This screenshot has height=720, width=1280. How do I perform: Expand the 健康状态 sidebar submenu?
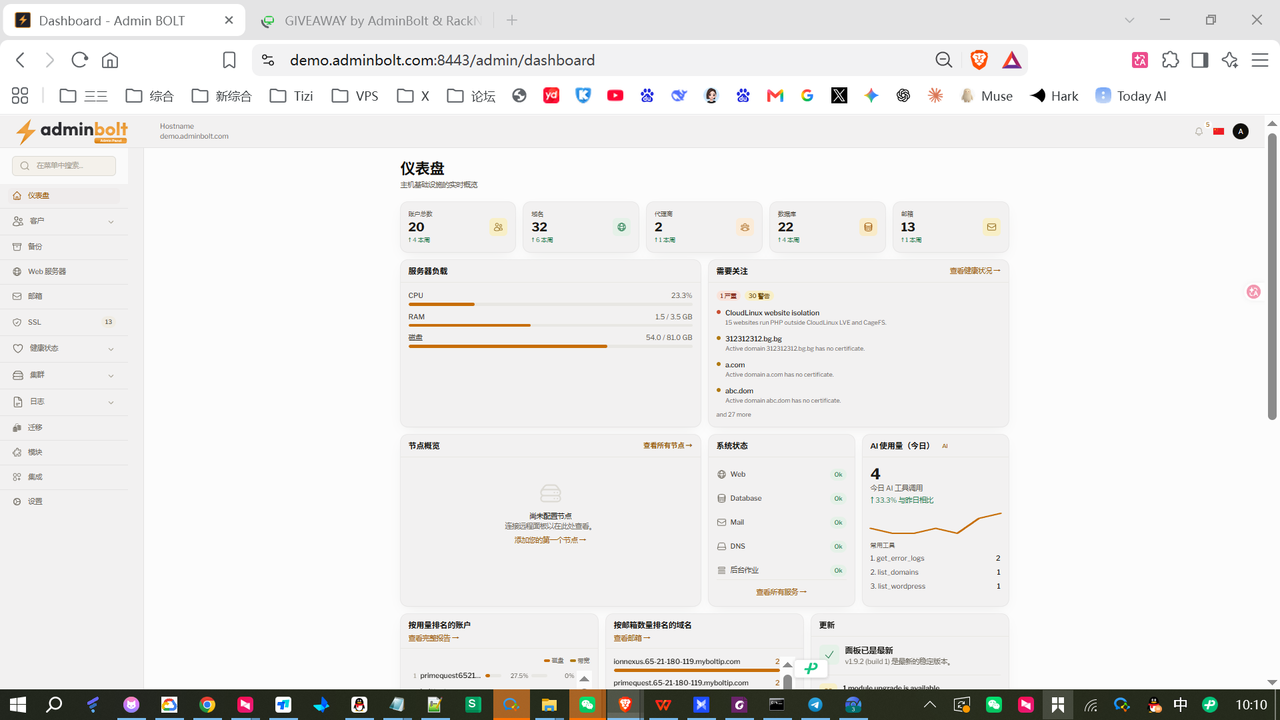point(111,349)
